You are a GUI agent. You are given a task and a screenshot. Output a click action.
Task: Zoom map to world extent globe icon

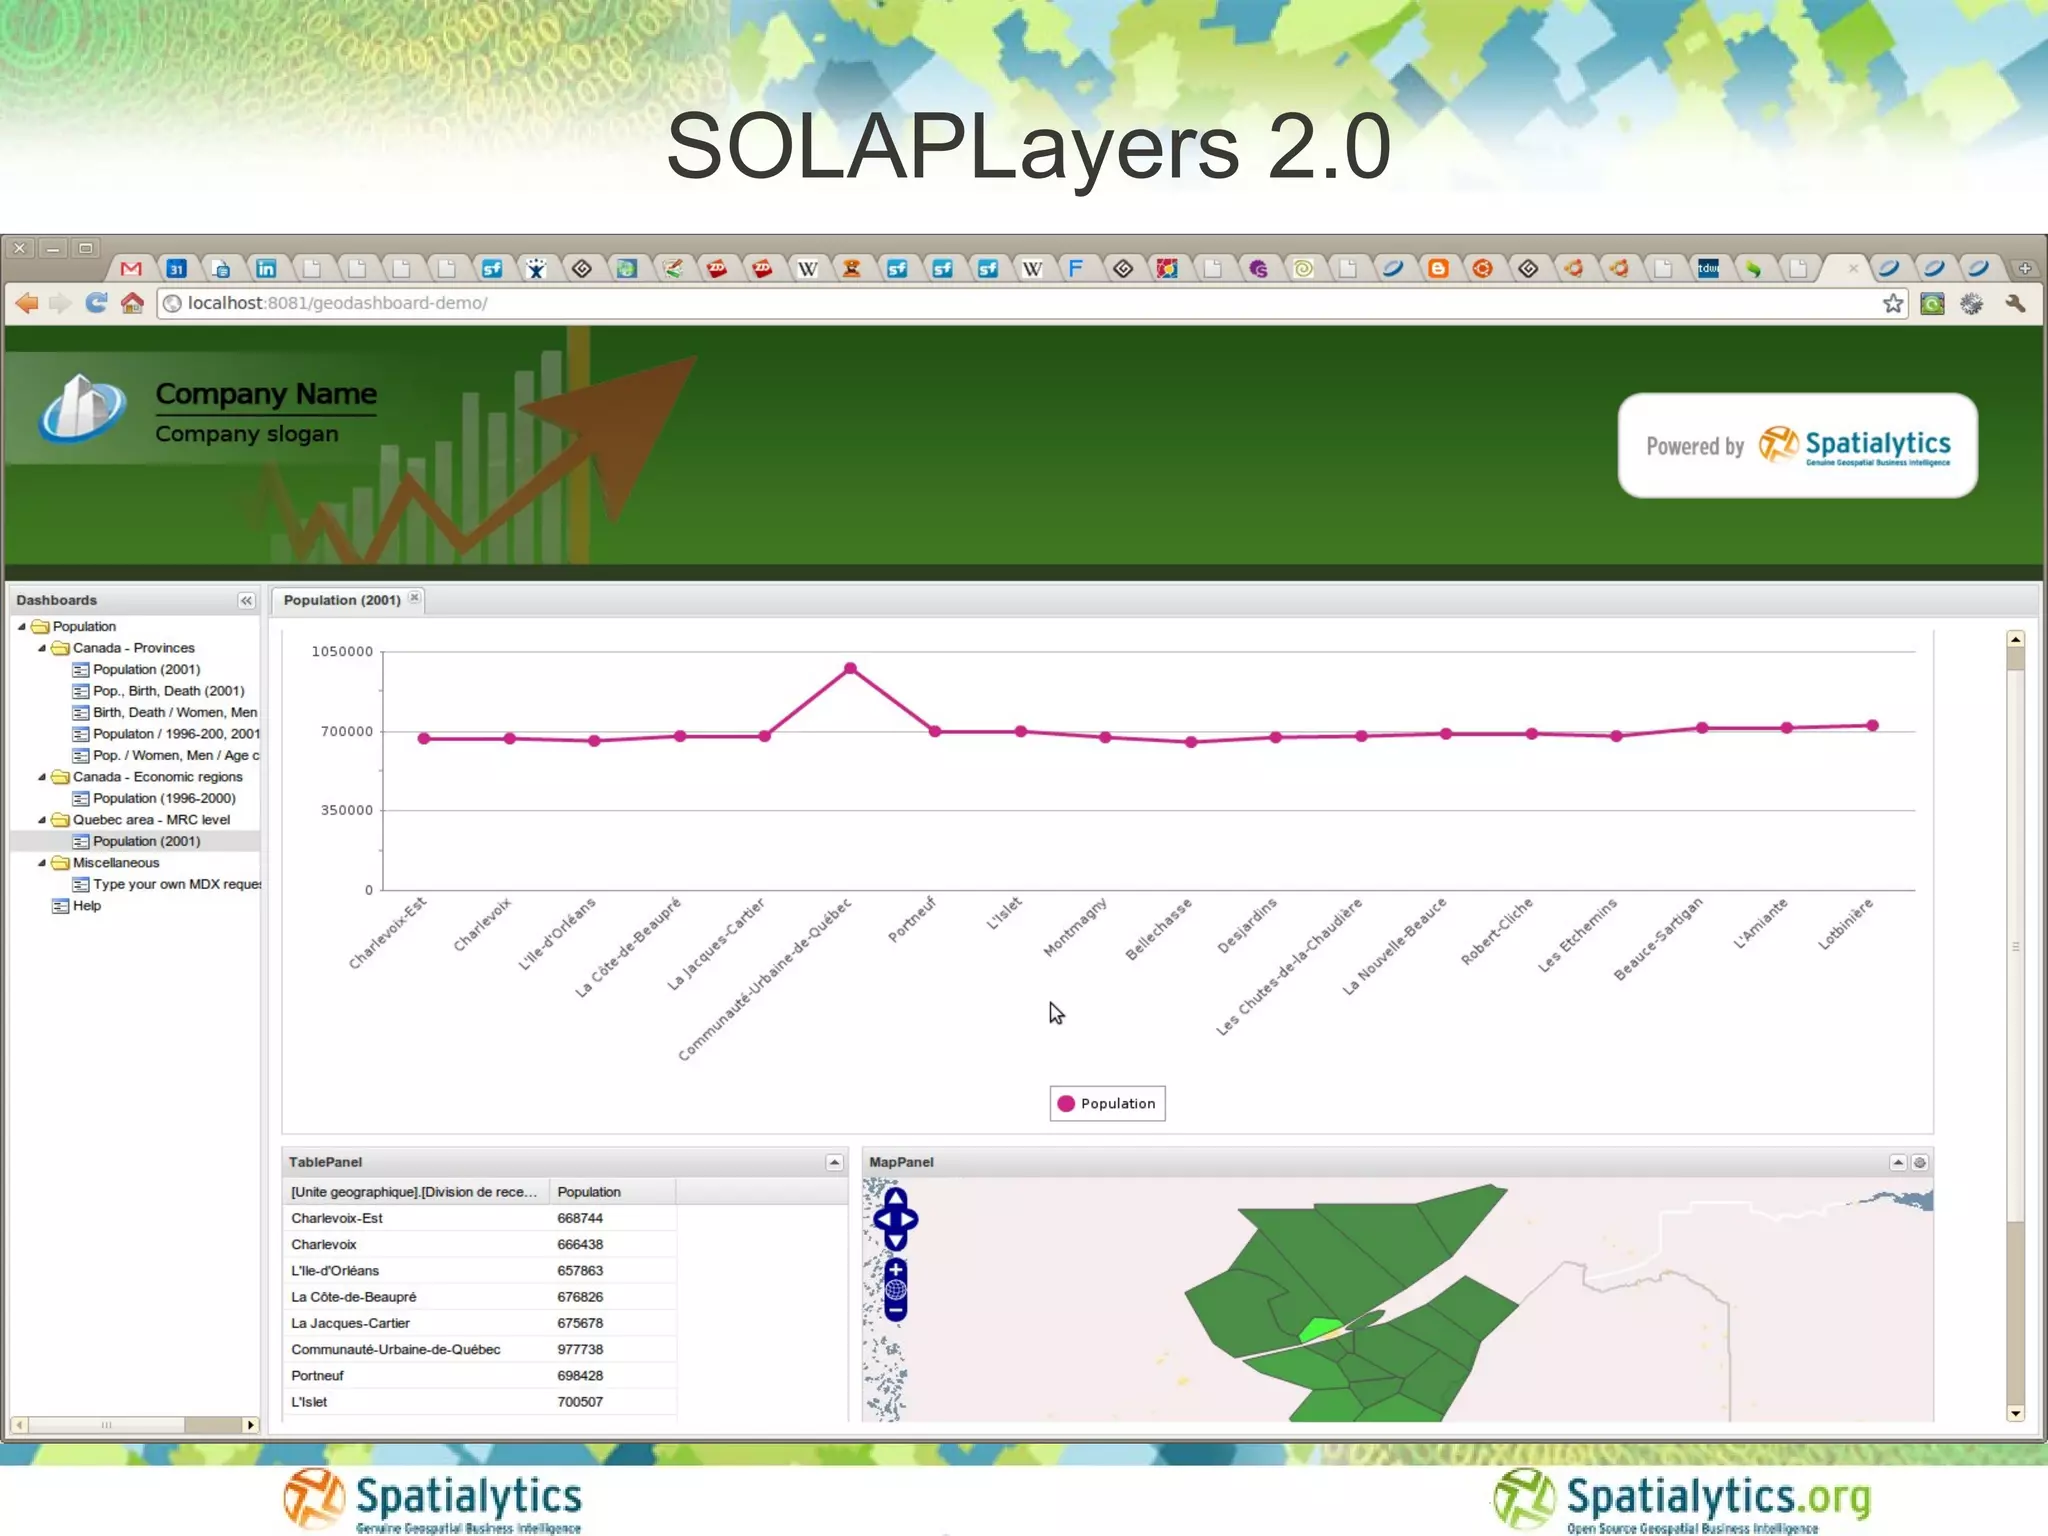(x=896, y=1290)
